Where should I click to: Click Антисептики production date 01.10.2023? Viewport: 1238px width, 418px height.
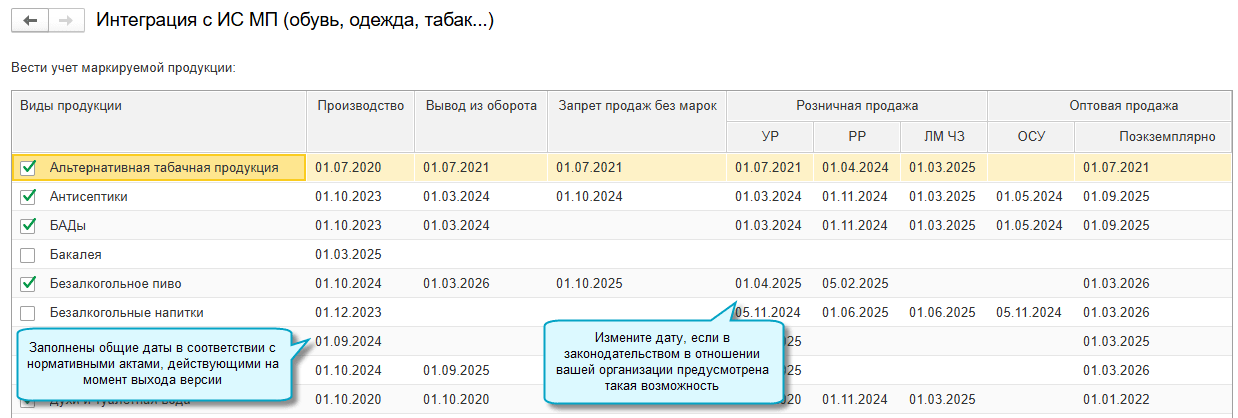click(348, 197)
